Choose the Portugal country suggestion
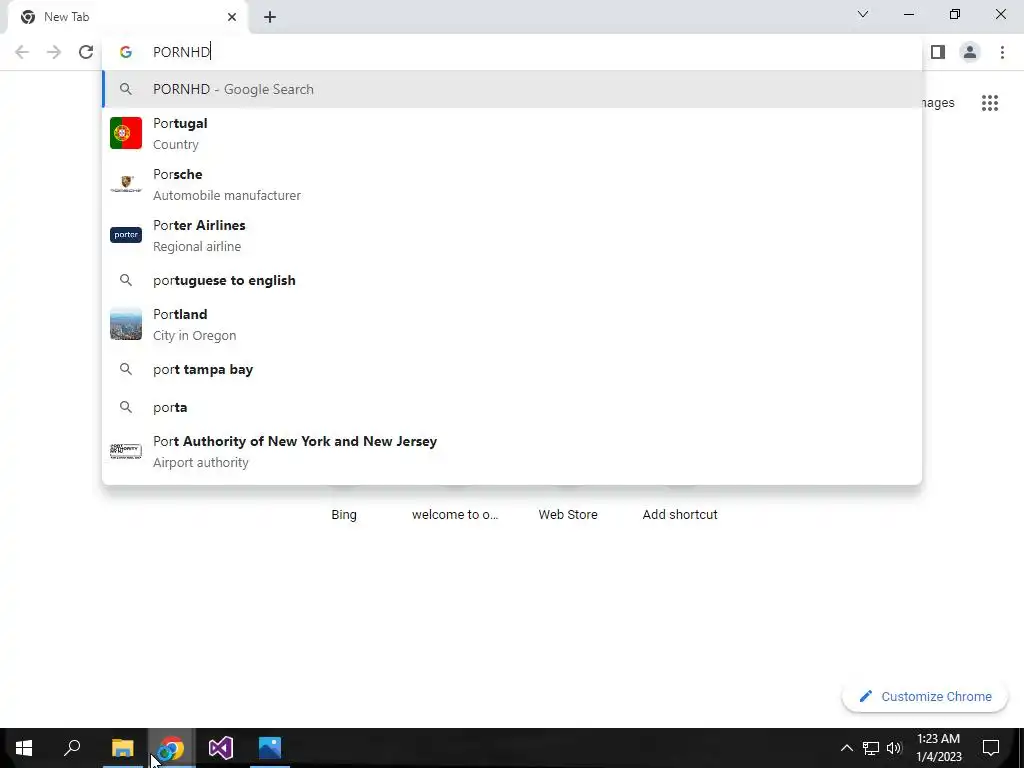 click(x=512, y=133)
